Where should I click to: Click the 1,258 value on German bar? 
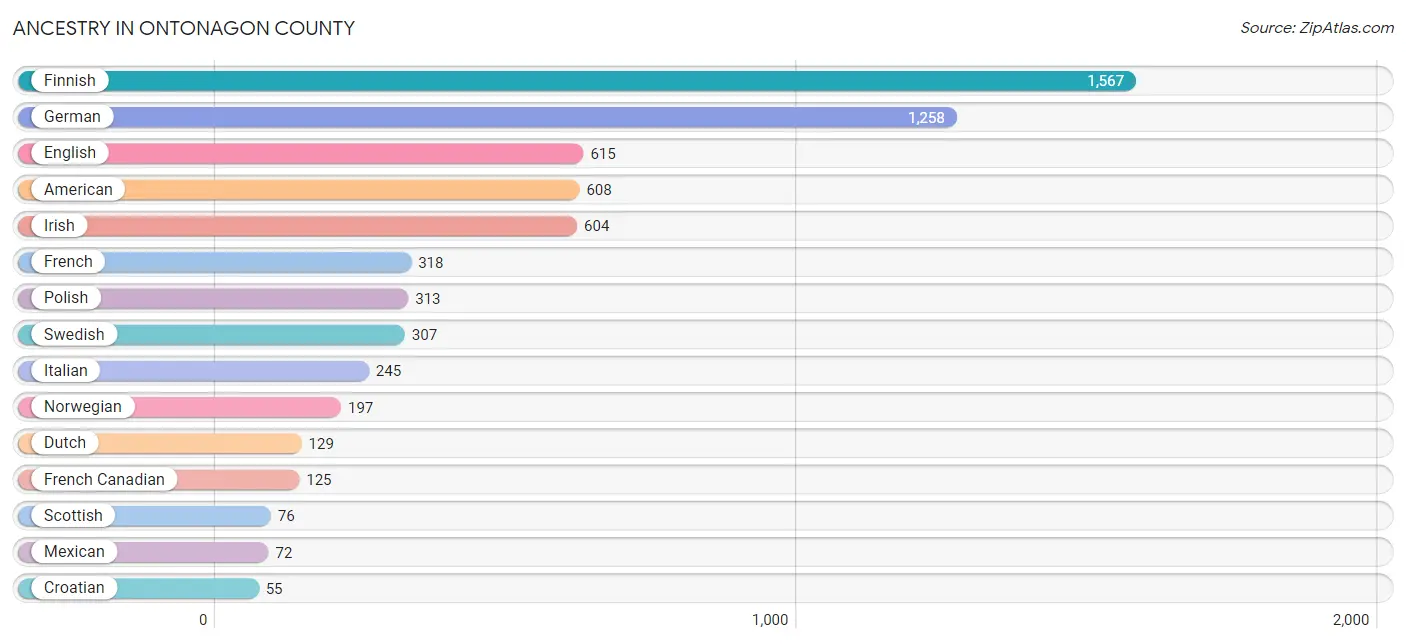926,118
